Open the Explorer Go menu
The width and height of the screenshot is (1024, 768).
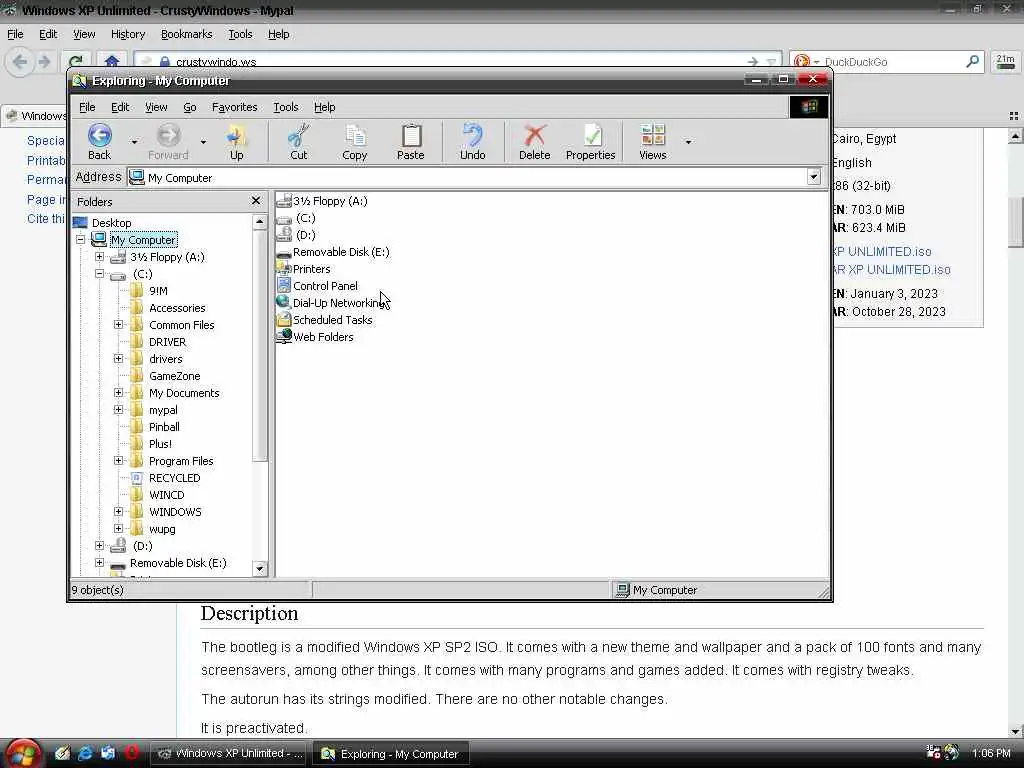(x=189, y=107)
